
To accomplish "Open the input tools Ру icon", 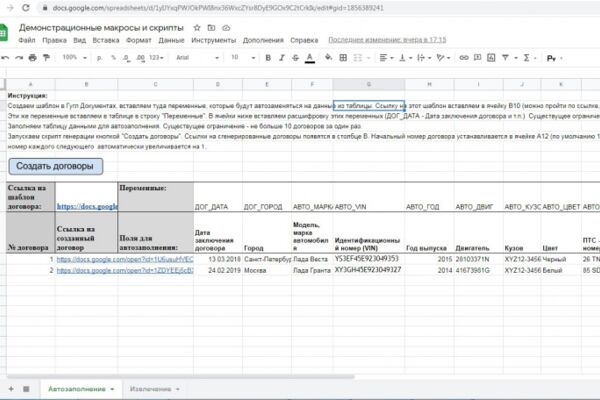I will click(x=551, y=58).
